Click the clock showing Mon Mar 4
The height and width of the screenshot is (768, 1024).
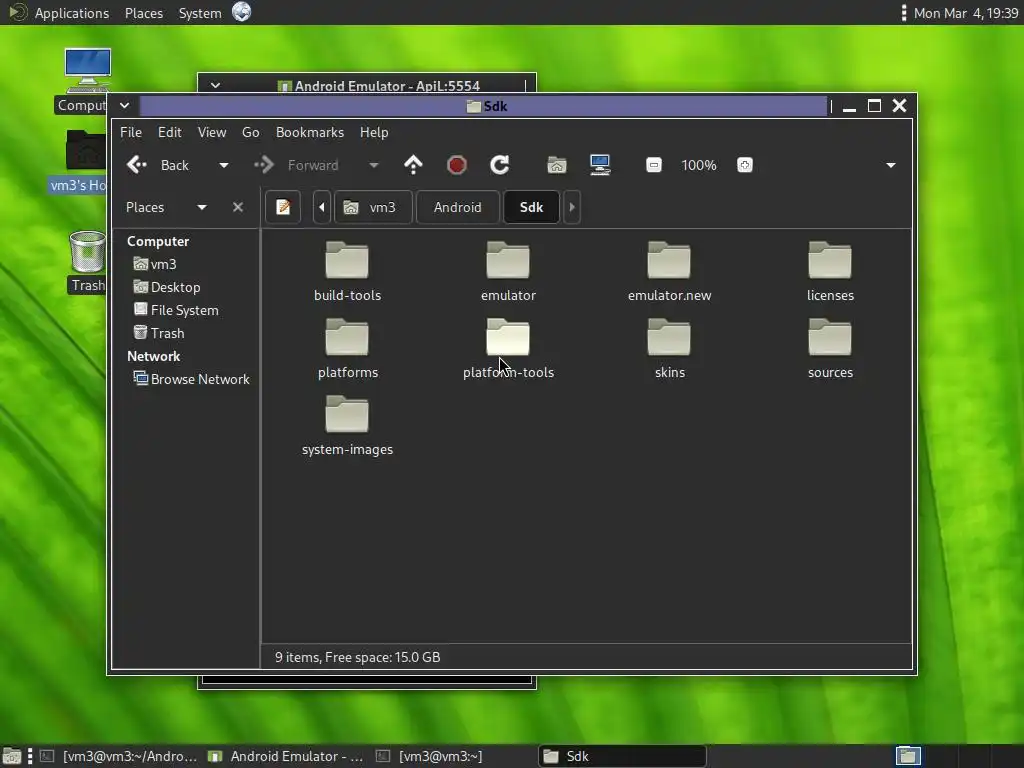point(966,13)
